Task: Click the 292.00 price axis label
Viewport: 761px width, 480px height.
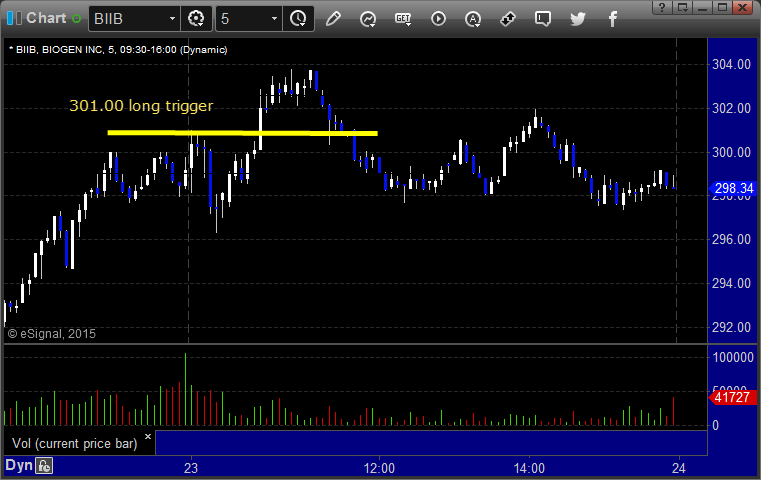Action: 731,328
